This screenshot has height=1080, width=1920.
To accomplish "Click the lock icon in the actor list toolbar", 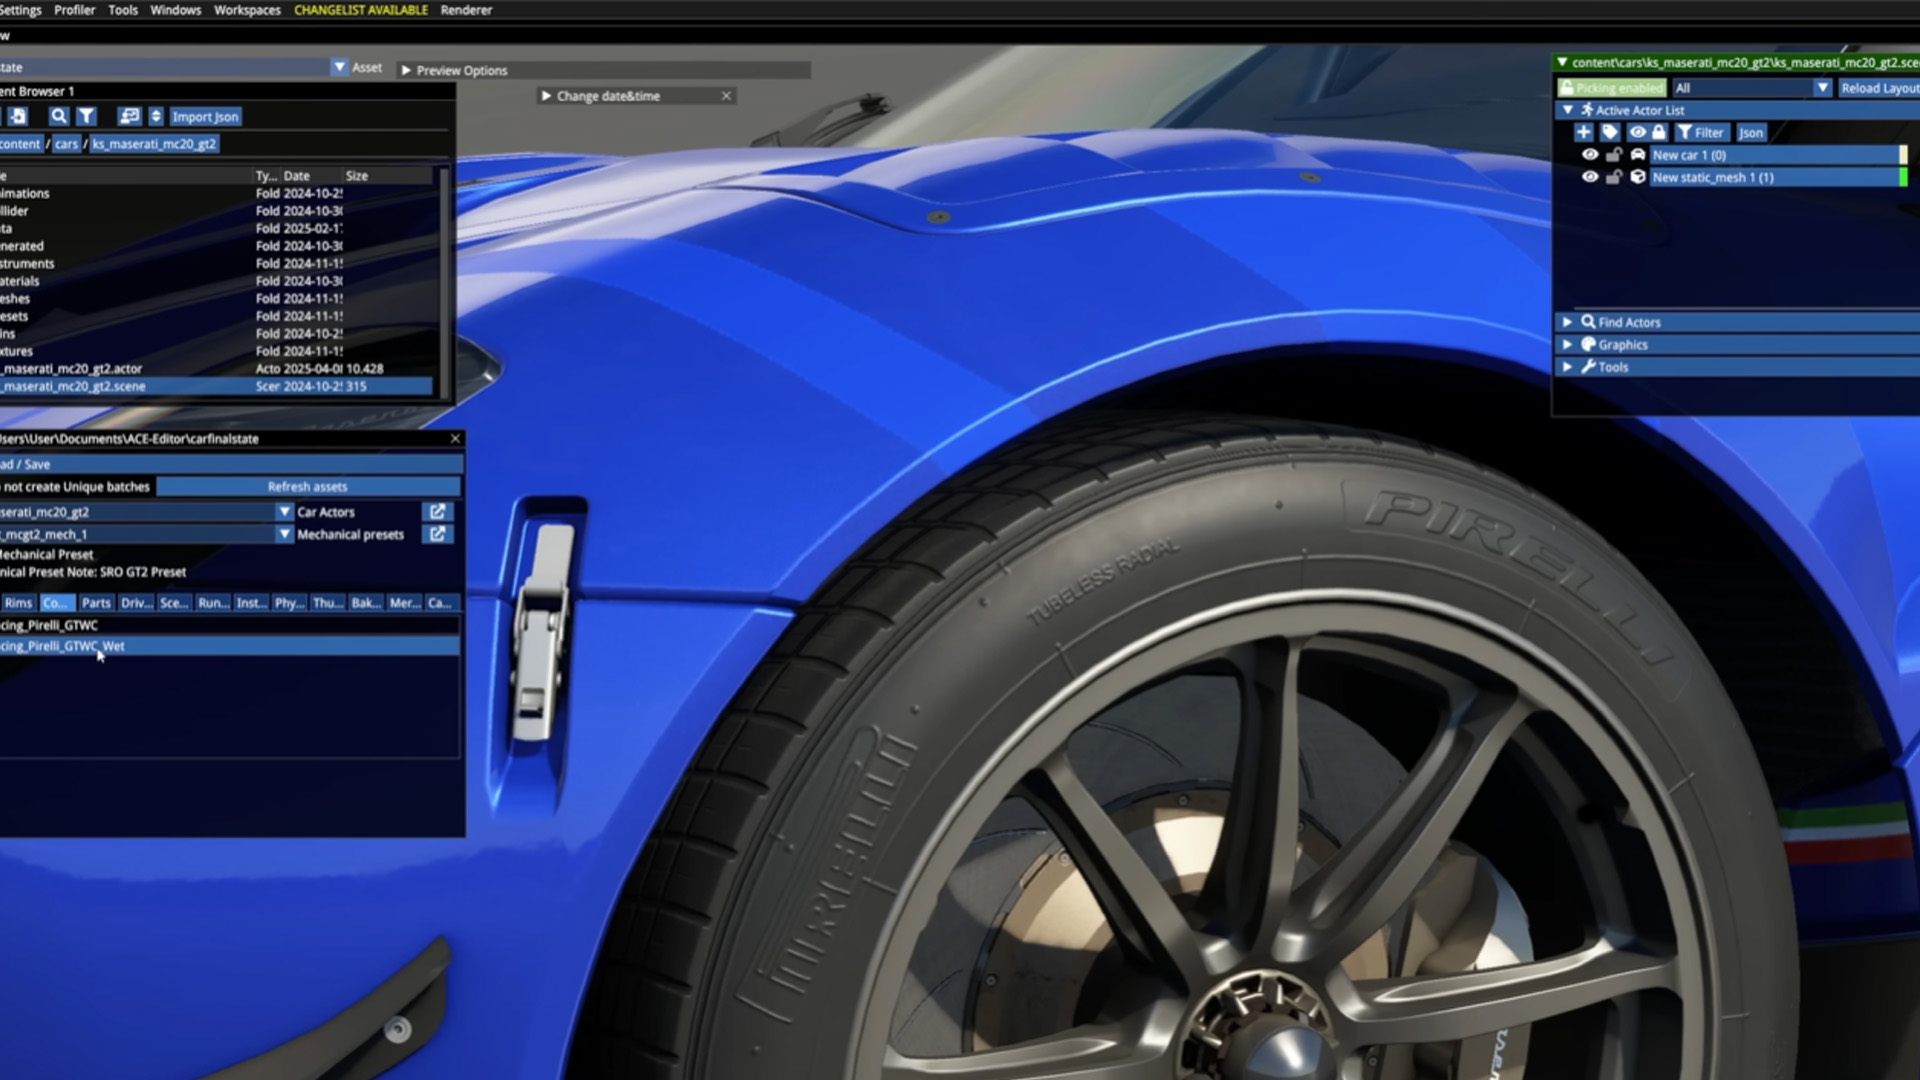I will click(1659, 132).
